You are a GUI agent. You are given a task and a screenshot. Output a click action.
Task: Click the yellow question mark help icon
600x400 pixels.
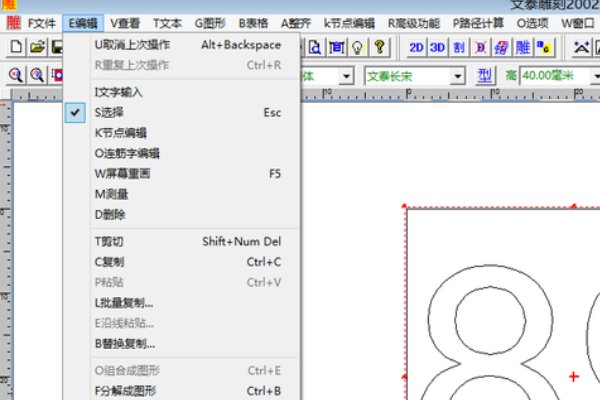(x=379, y=47)
